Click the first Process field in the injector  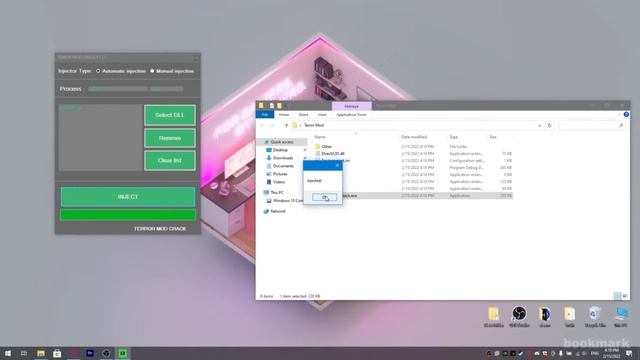point(118,89)
